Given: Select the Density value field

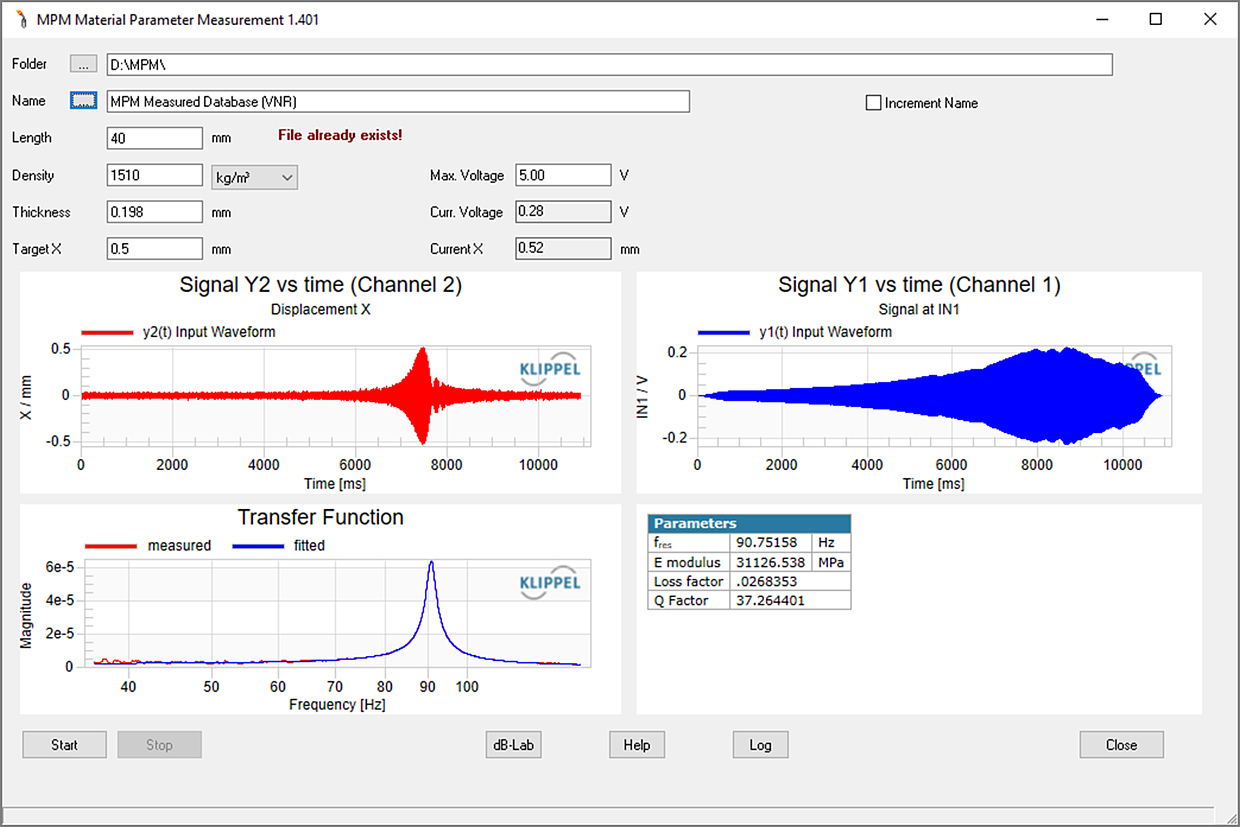Looking at the screenshot, I should (x=154, y=175).
